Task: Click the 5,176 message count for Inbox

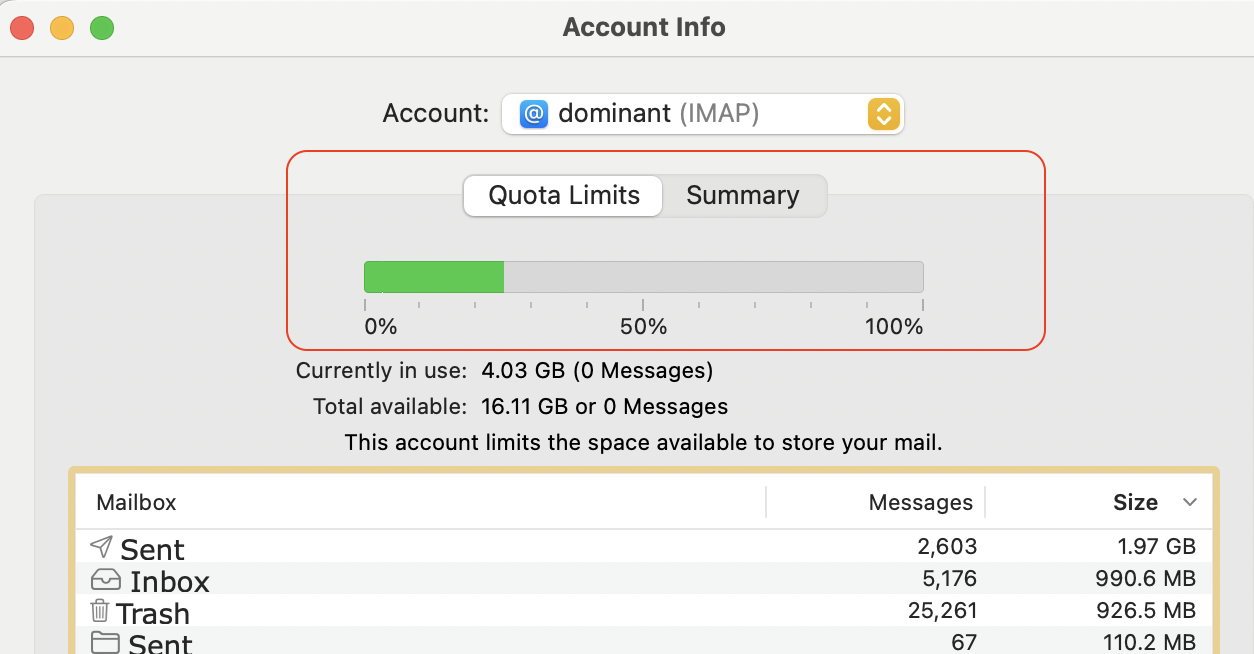Action: 950,579
